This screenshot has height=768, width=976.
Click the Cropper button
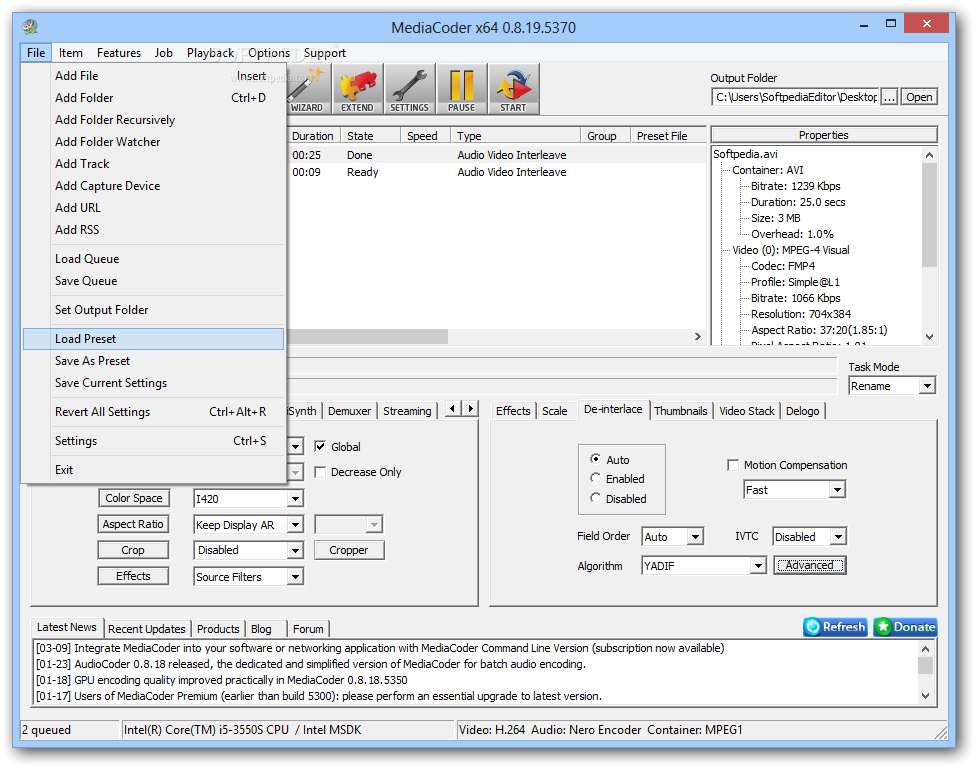point(349,550)
